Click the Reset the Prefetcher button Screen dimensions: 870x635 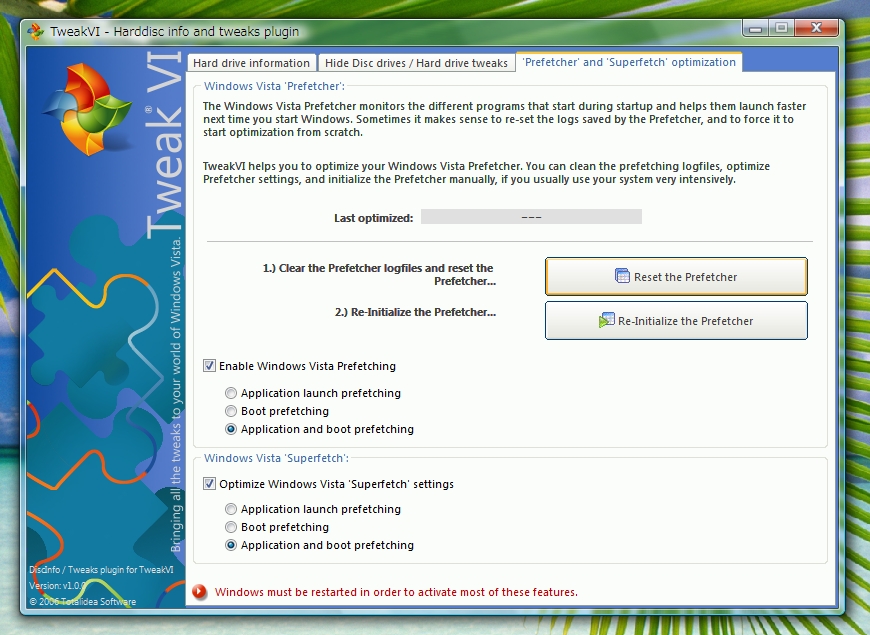click(676, 276)
